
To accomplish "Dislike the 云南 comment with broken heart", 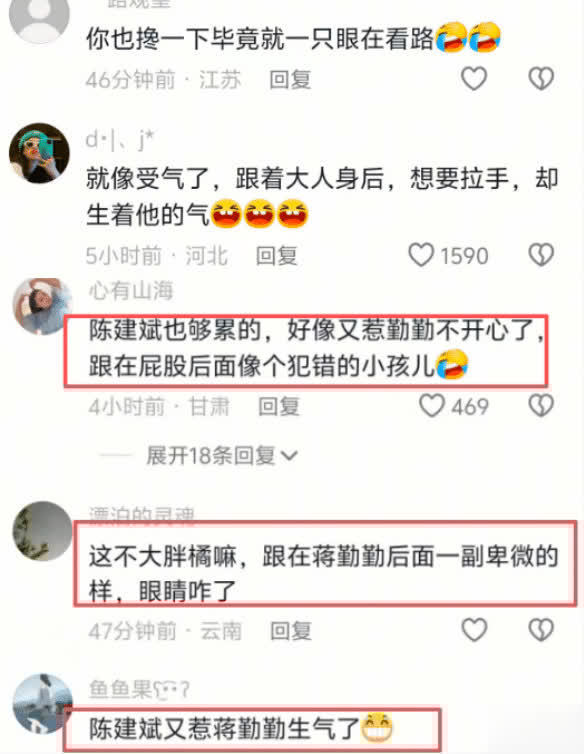I will (541, 629).
